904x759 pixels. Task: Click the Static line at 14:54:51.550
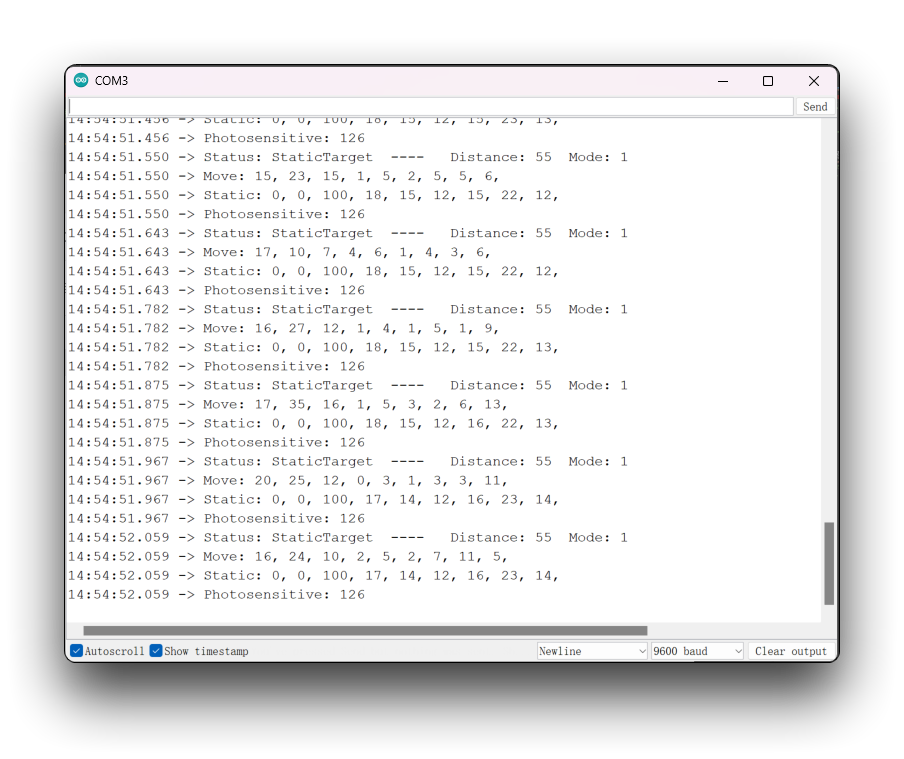(x=313, y=195)
